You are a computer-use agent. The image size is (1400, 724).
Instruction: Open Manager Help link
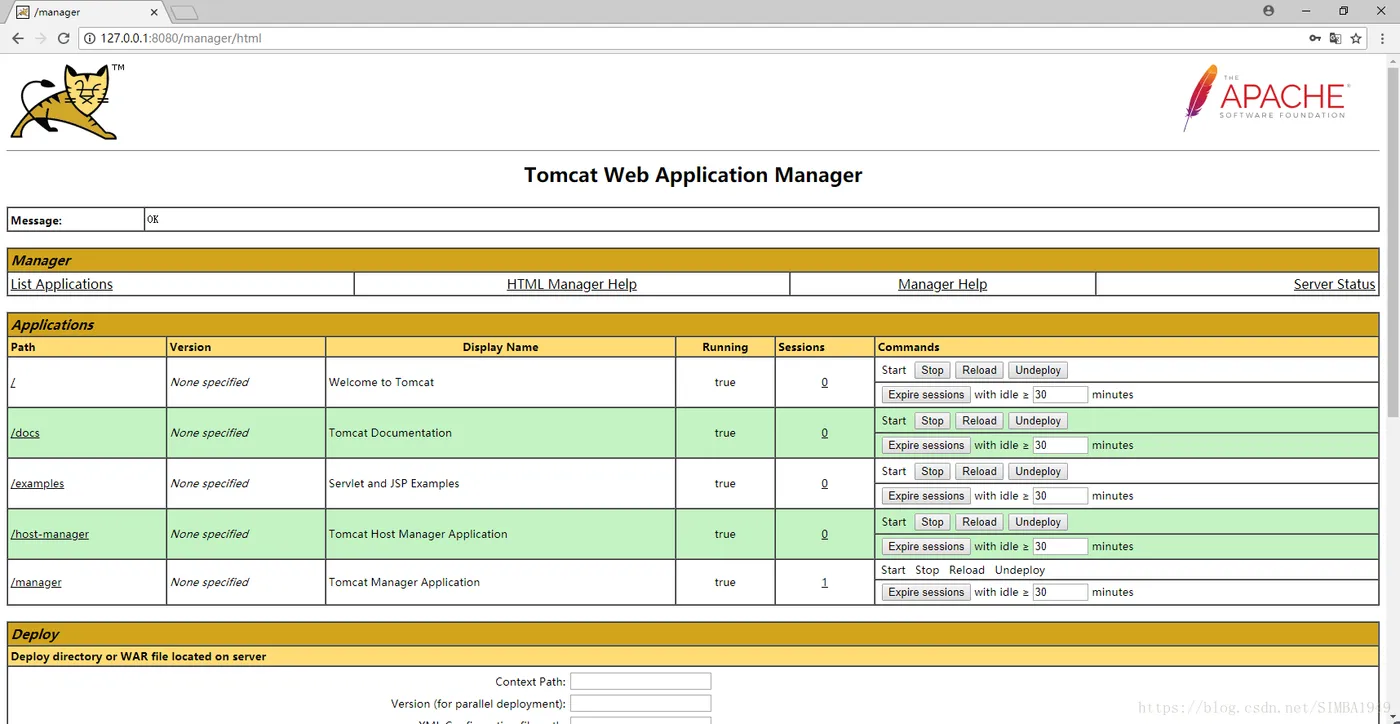point(943,284)
